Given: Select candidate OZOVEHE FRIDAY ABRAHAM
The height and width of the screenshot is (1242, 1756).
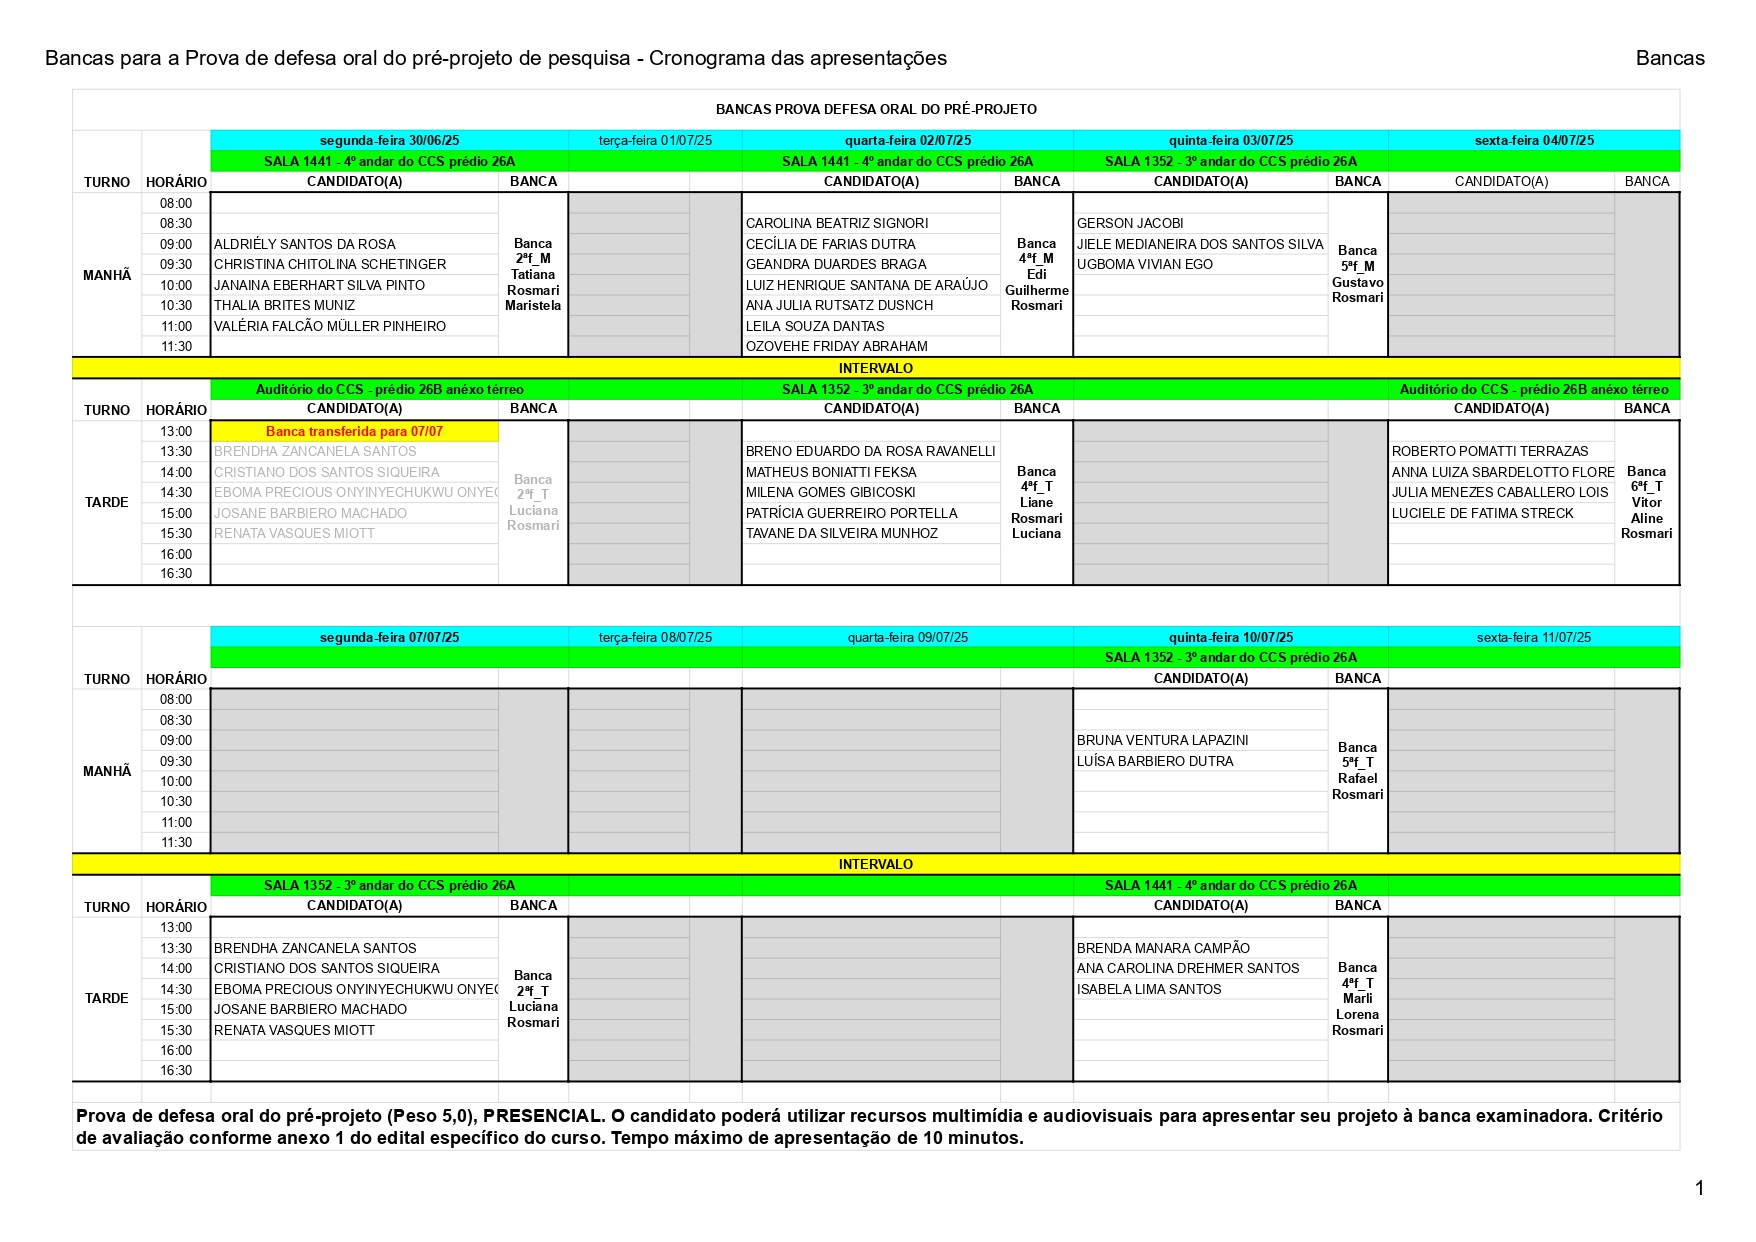Looking at the screenshot, I should click(x=837, y=347).
